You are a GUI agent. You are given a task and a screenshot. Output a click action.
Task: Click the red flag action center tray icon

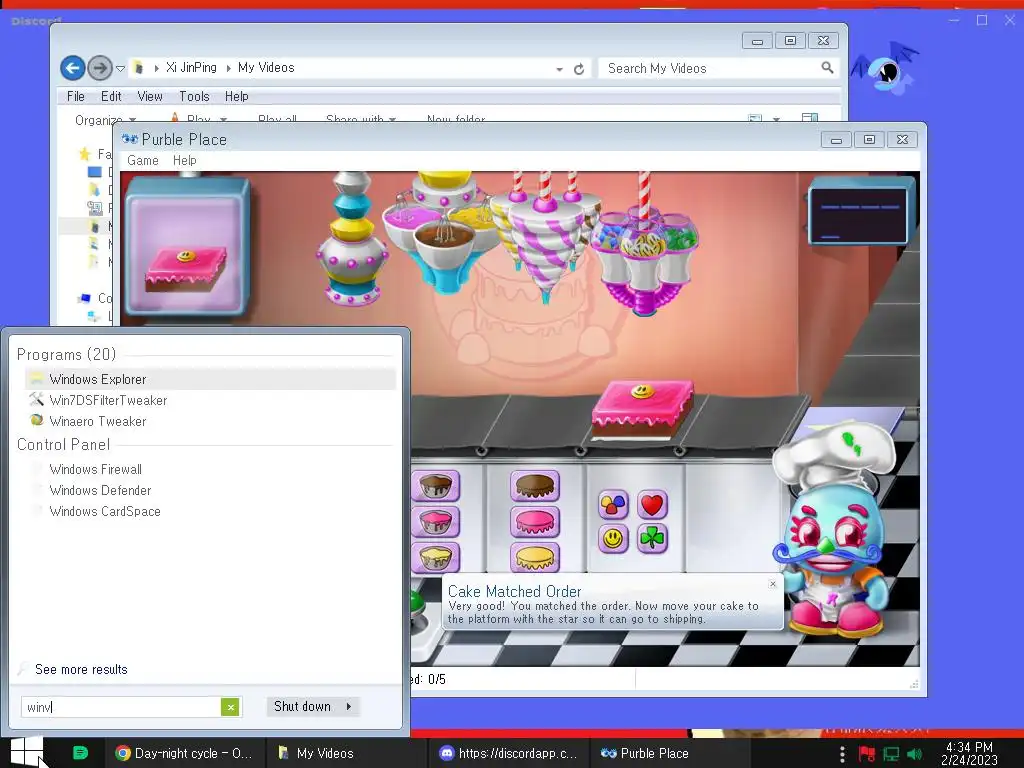(867, 754)
